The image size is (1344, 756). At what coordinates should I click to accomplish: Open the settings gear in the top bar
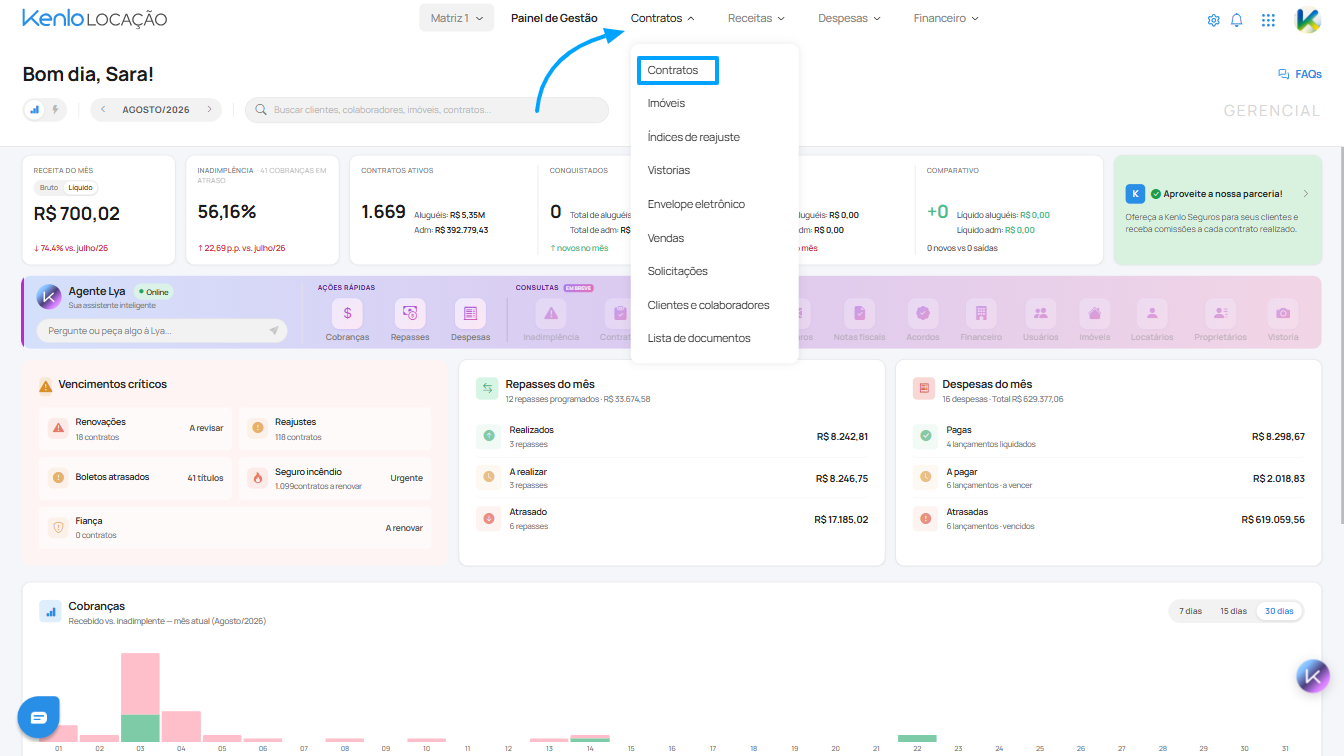pos(1213,19)
